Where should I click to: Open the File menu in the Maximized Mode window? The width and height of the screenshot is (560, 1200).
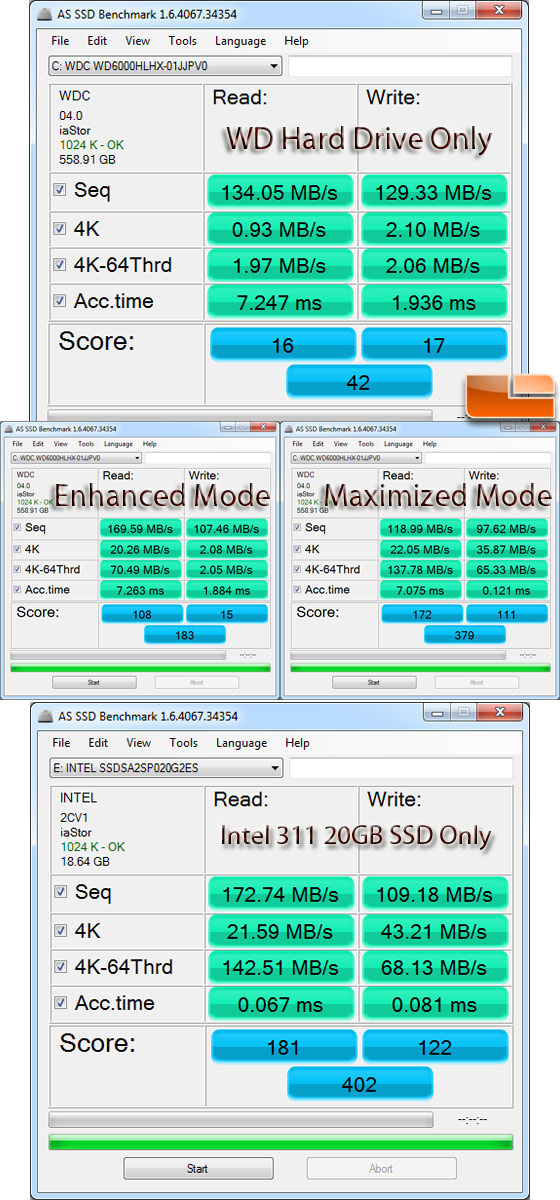[297, 444]
